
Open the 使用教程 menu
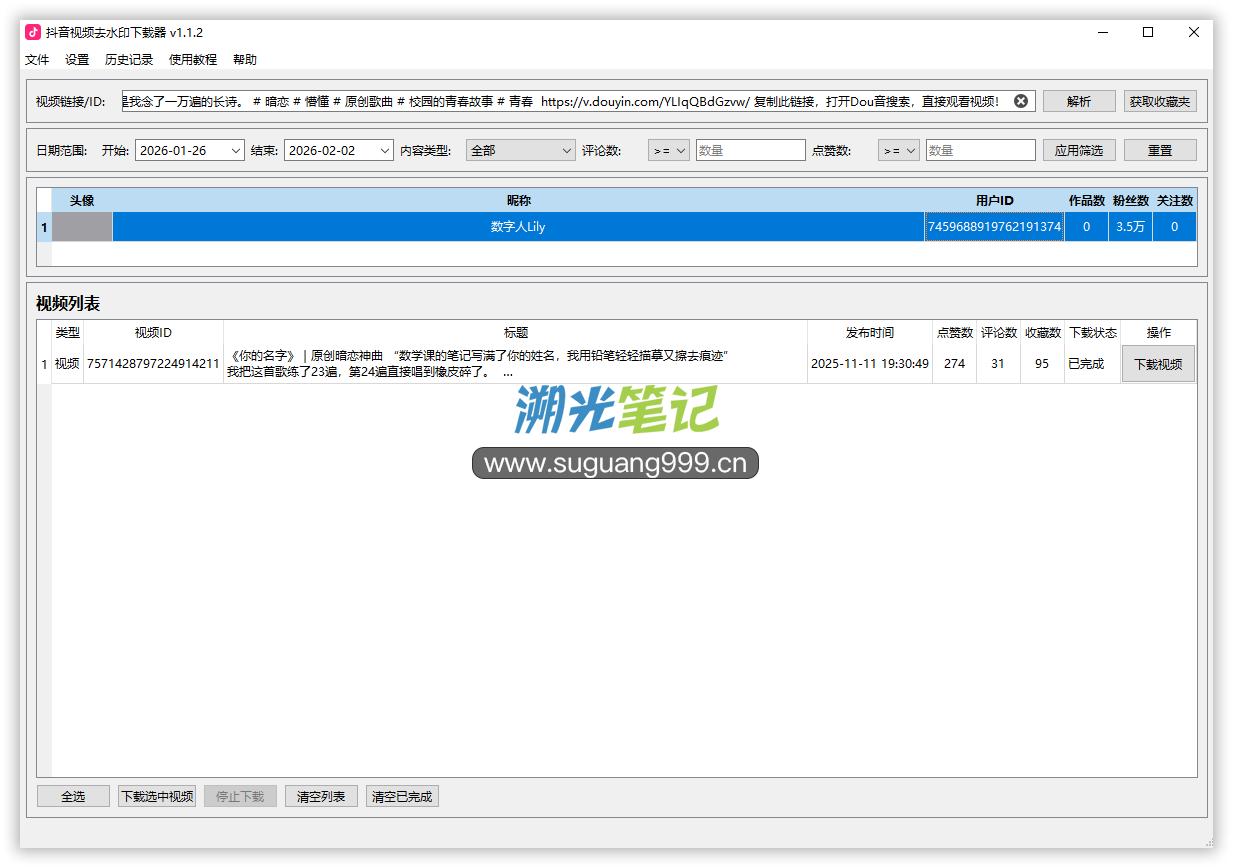click(x=193, y=60)
